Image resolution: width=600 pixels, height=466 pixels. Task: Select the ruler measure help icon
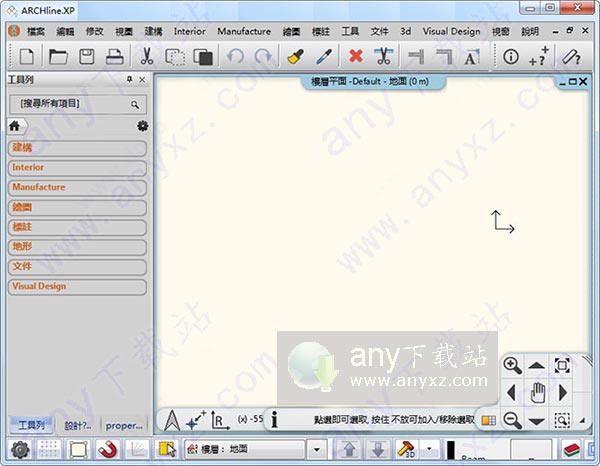click(571, 57)
